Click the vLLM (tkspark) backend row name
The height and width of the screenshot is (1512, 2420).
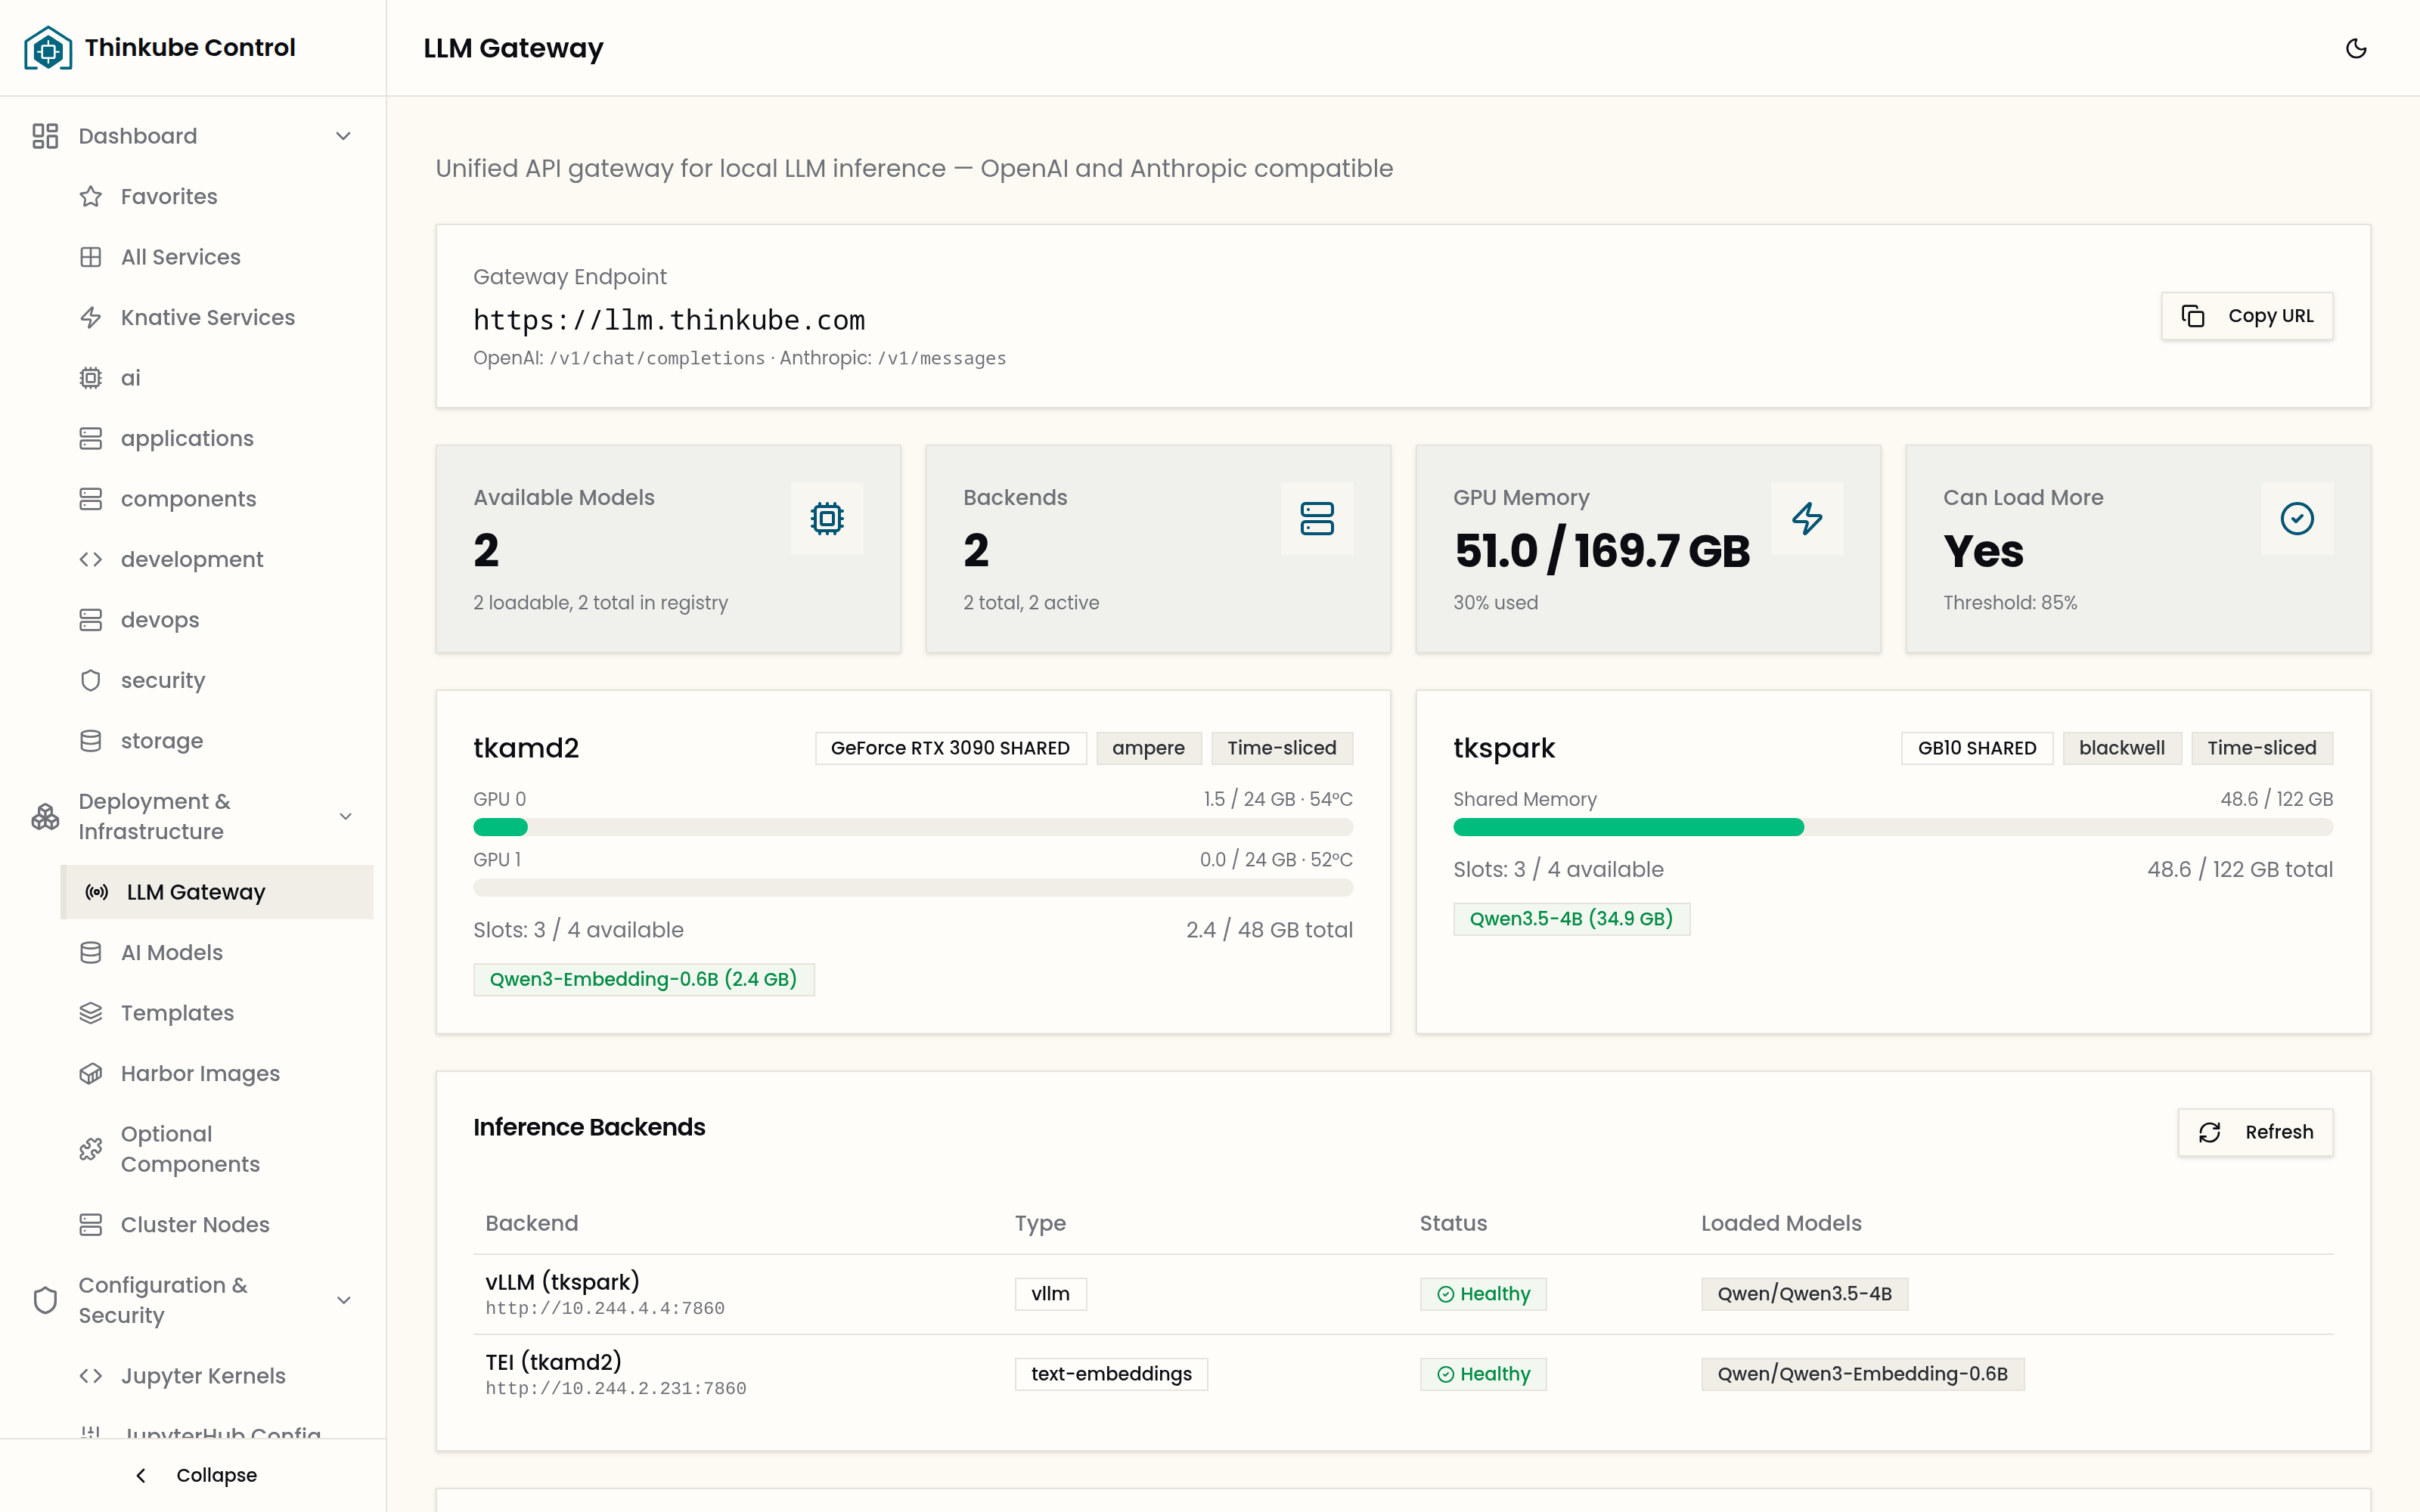pos(562,1281)
